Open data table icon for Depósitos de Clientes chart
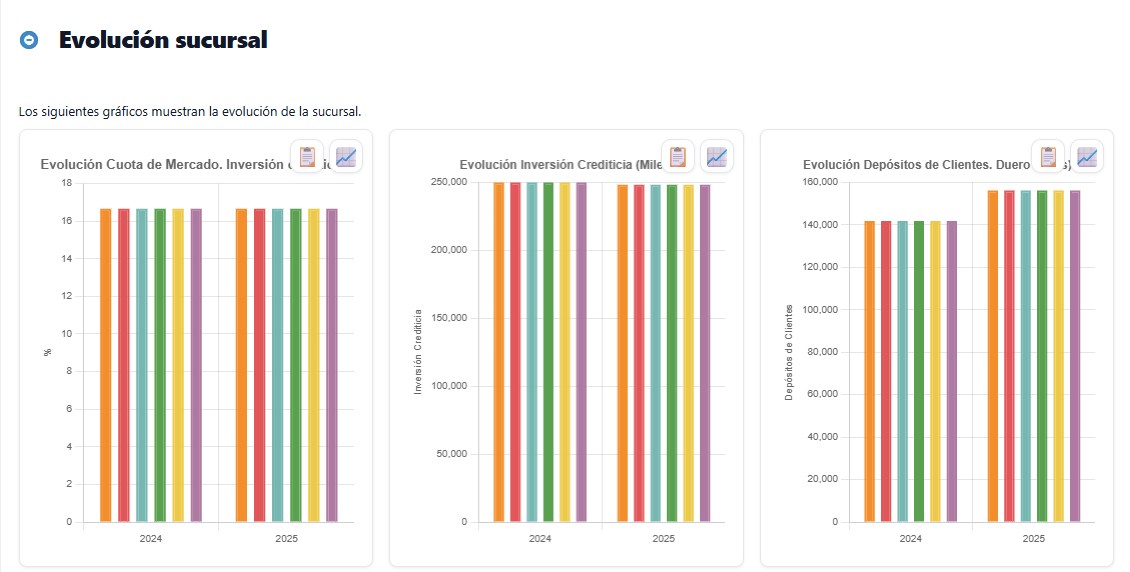1130x572 pixels. coord(1048,156)
